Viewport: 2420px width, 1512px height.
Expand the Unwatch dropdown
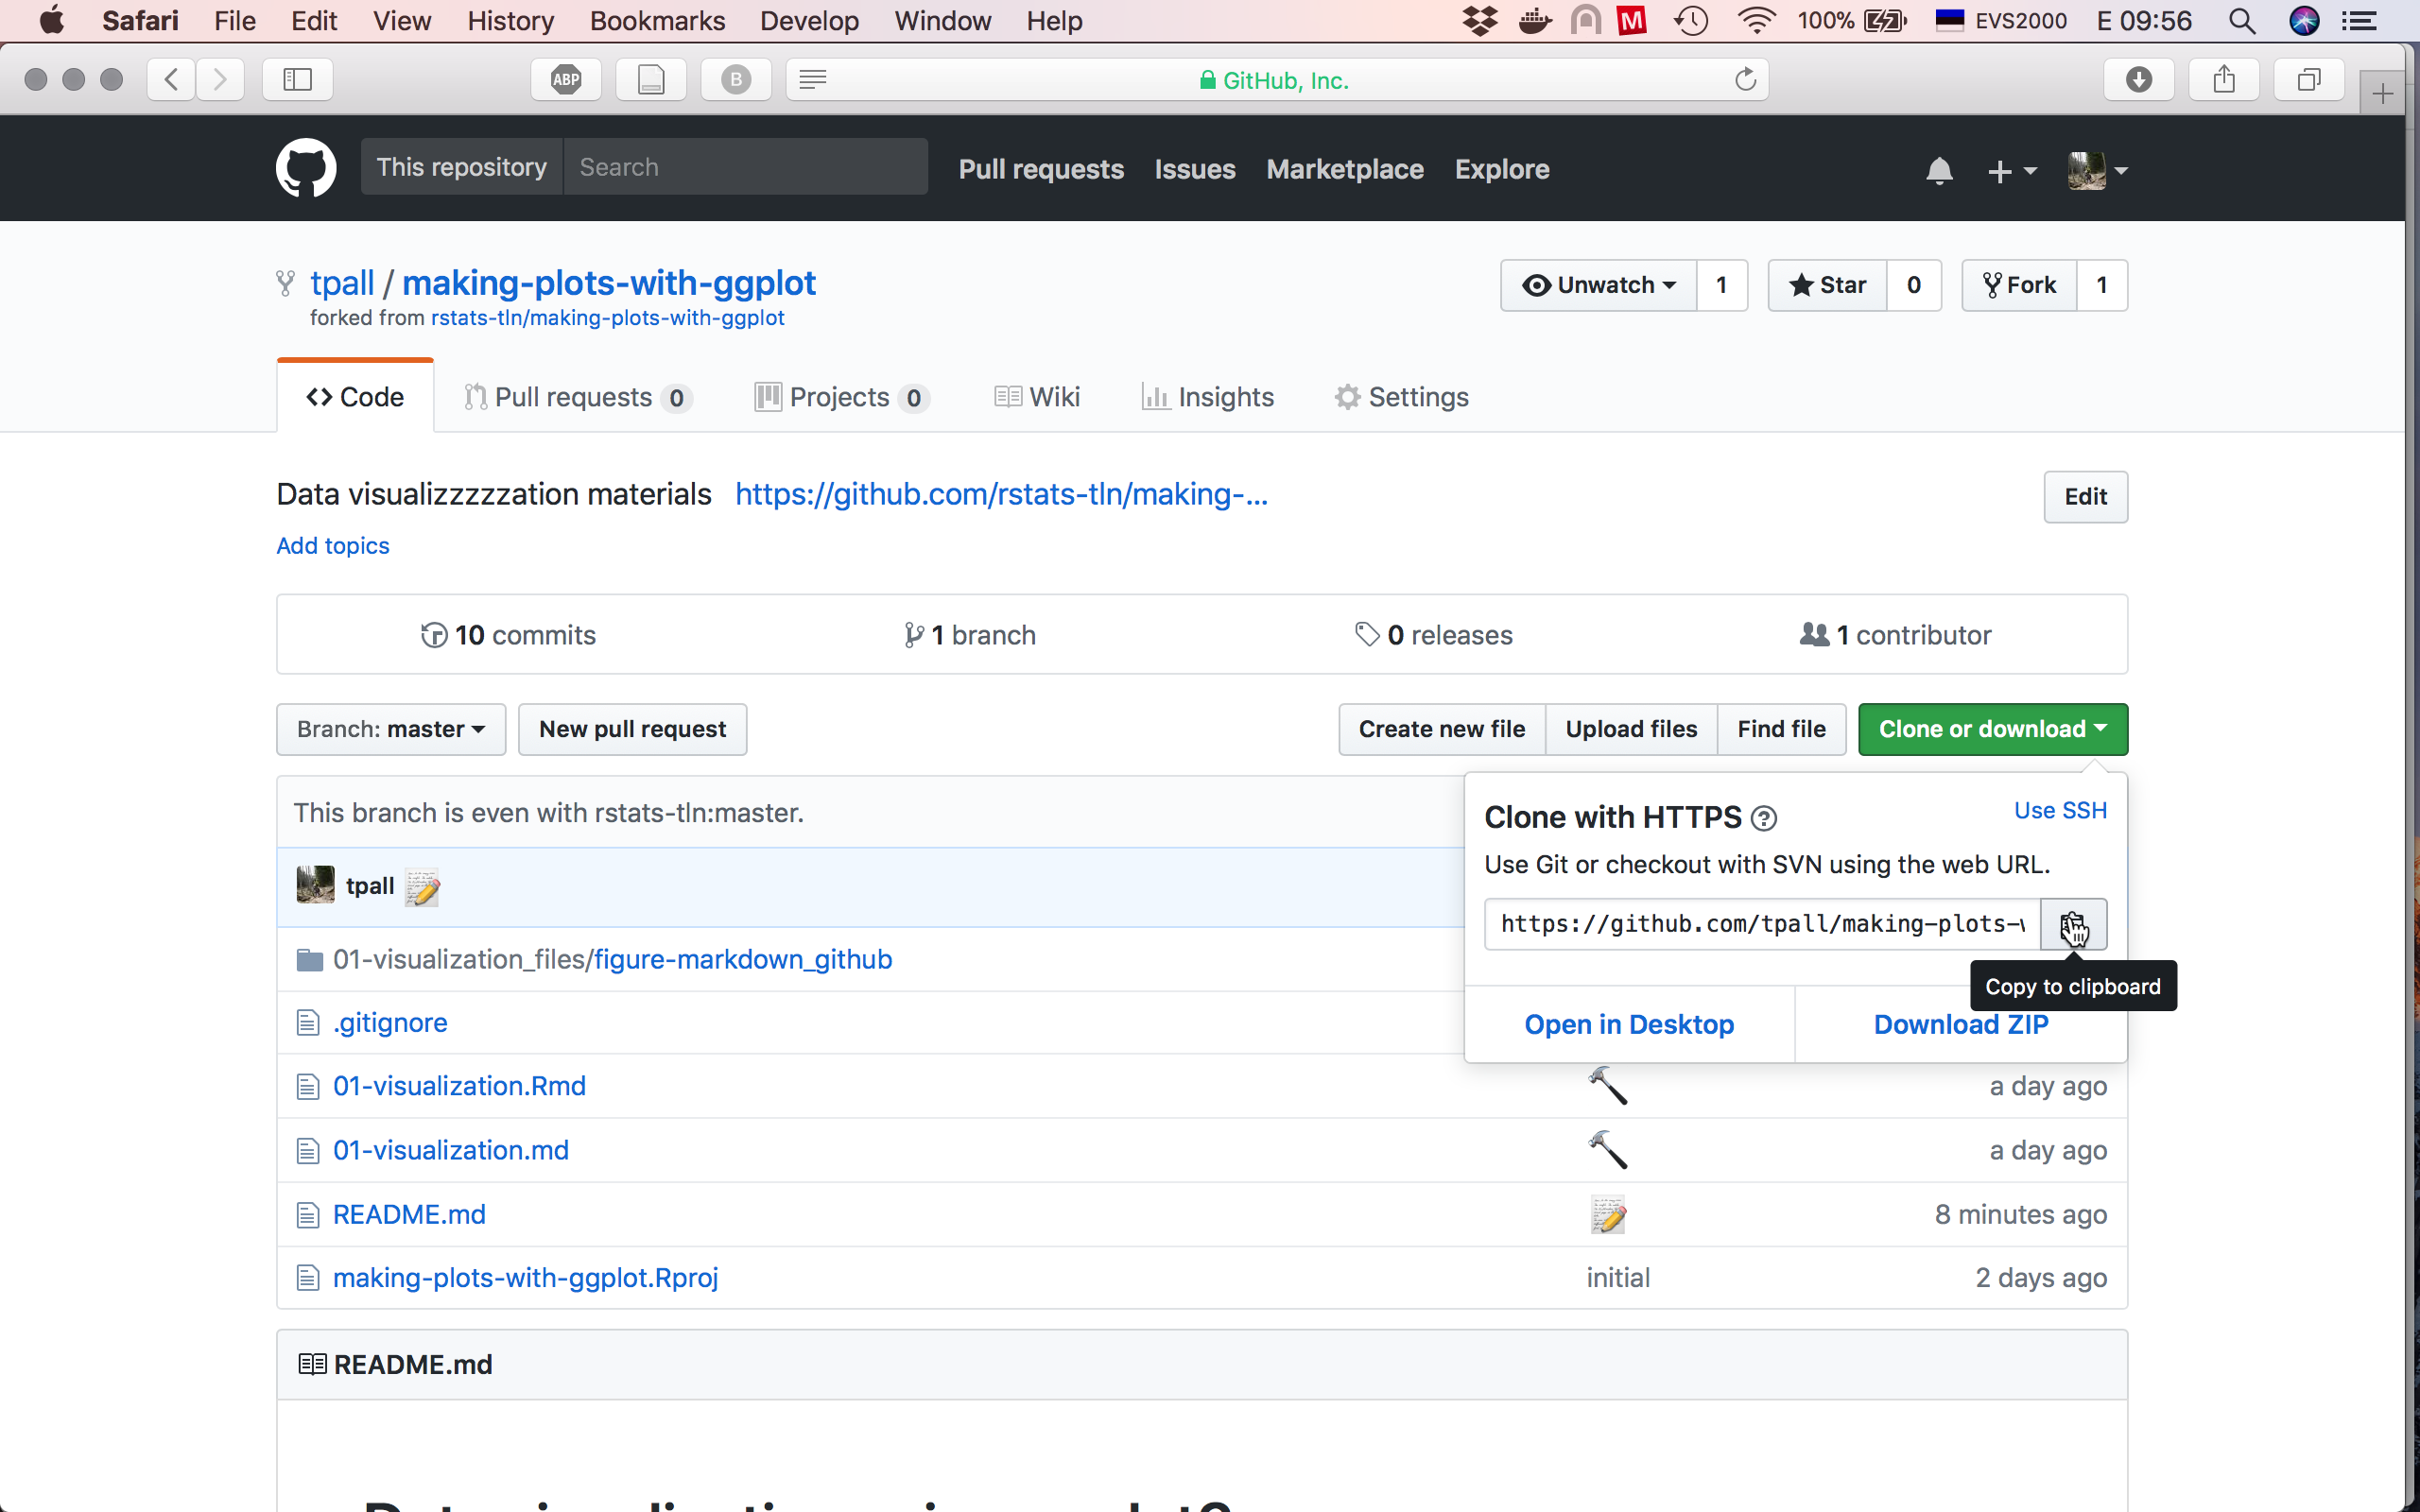[1598, 286]
